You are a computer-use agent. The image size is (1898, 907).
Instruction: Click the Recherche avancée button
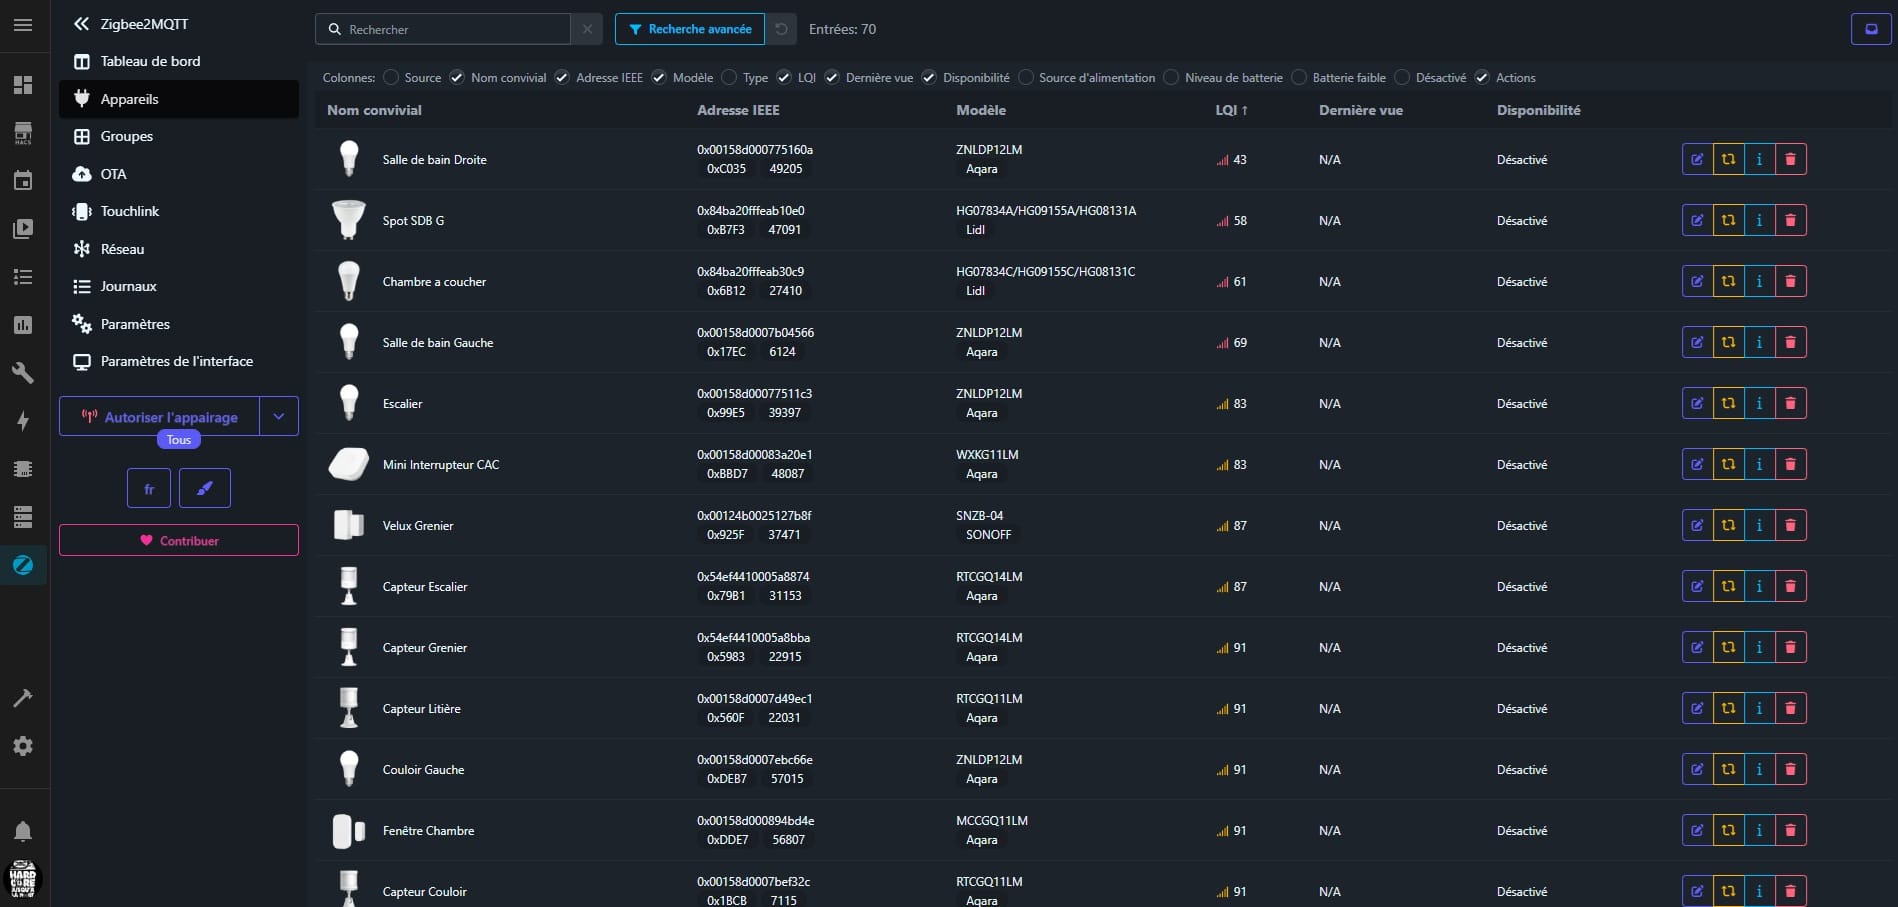(689, 29)
